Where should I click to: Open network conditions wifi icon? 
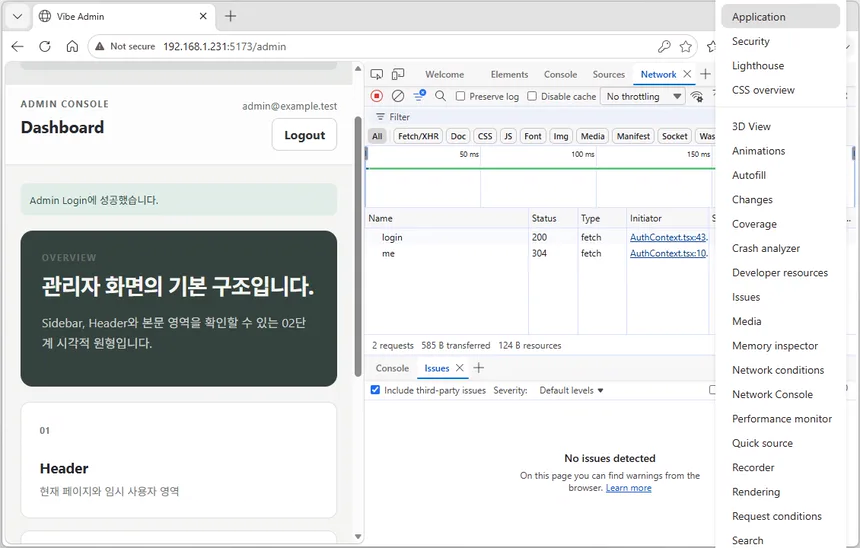coord(697,97)
